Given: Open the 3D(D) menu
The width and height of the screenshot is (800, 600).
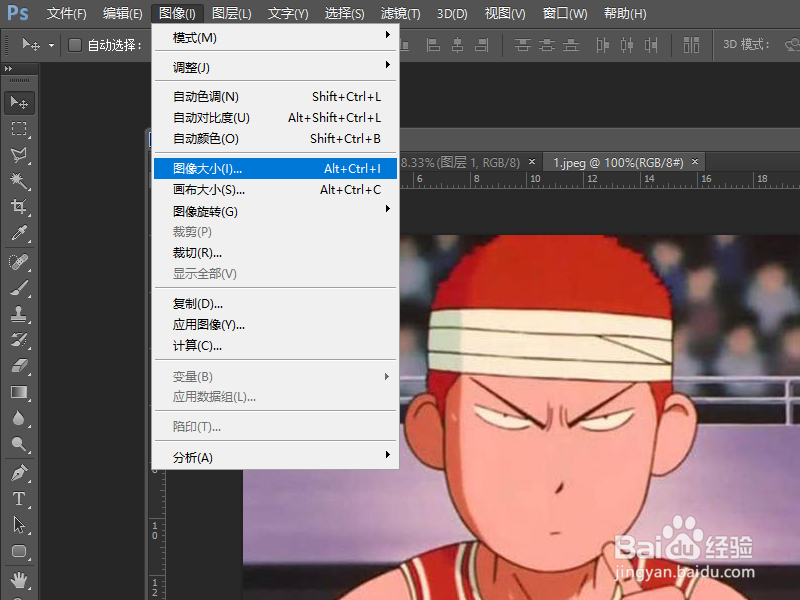Looking at the screenshot, I should (452, 13).
